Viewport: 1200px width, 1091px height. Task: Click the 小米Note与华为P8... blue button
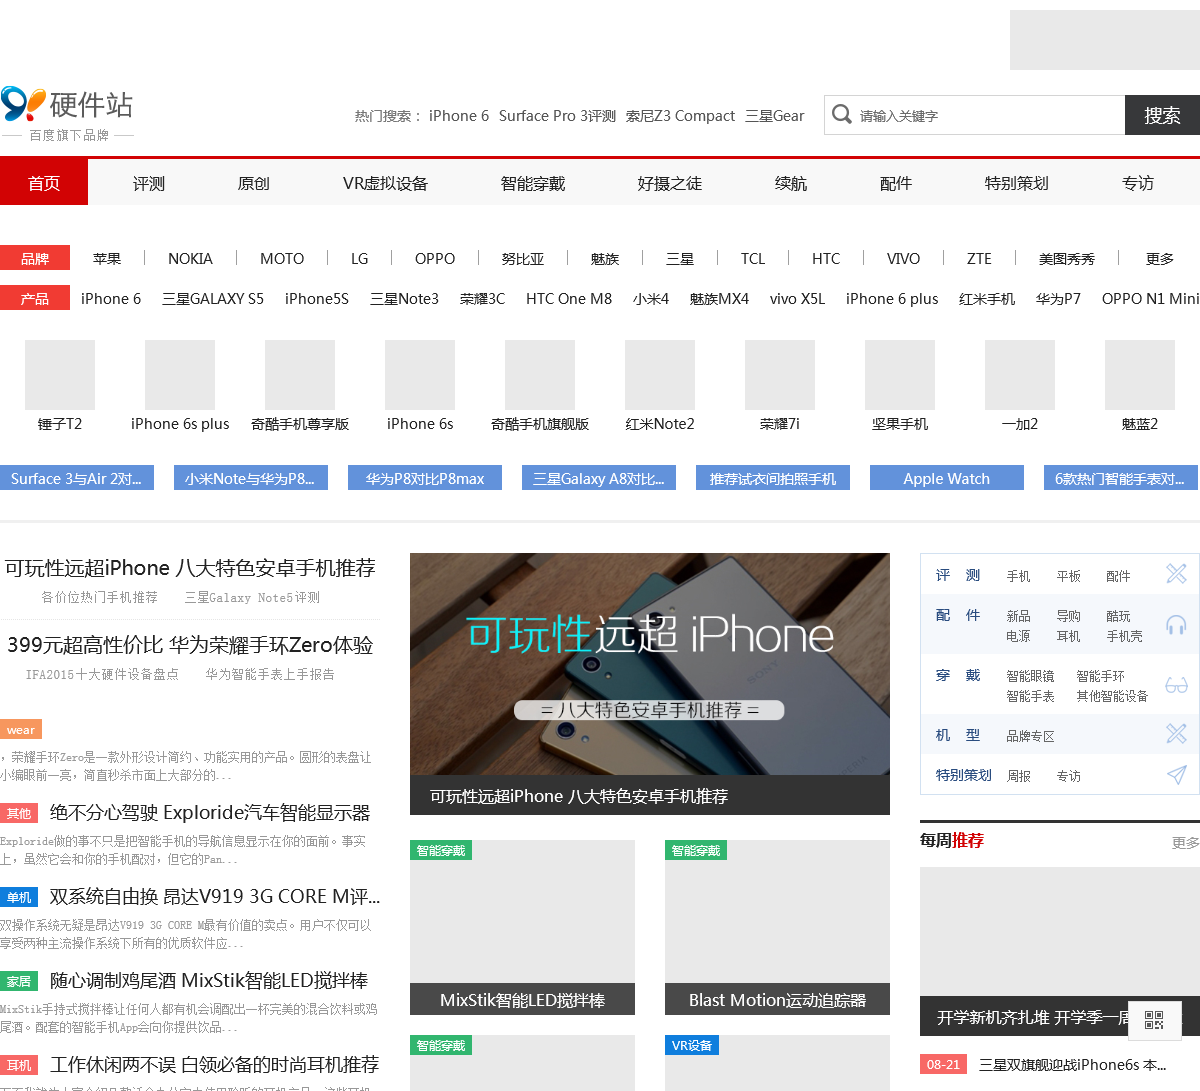pos(251,478)
